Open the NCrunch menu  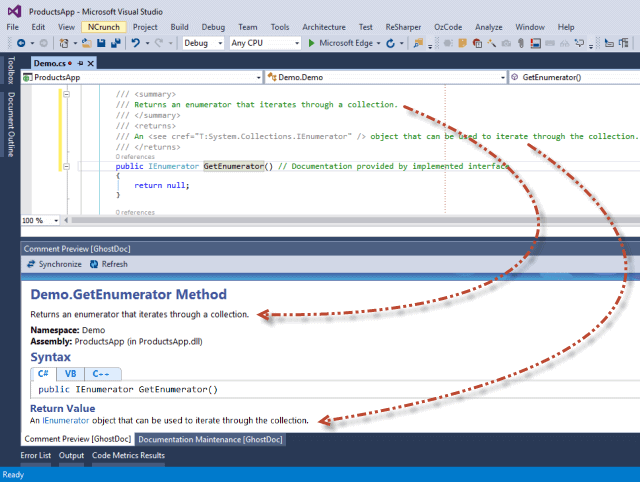tap(103, 27)
